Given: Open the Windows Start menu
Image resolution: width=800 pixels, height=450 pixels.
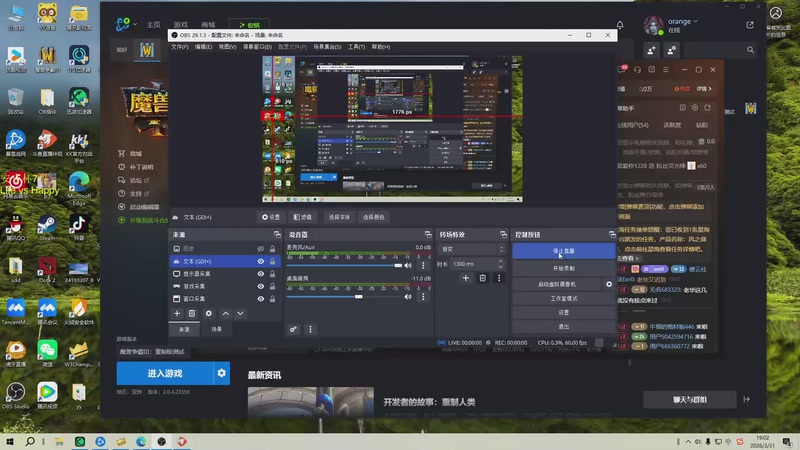Looking at the screenshot, I should click(10, 441).
